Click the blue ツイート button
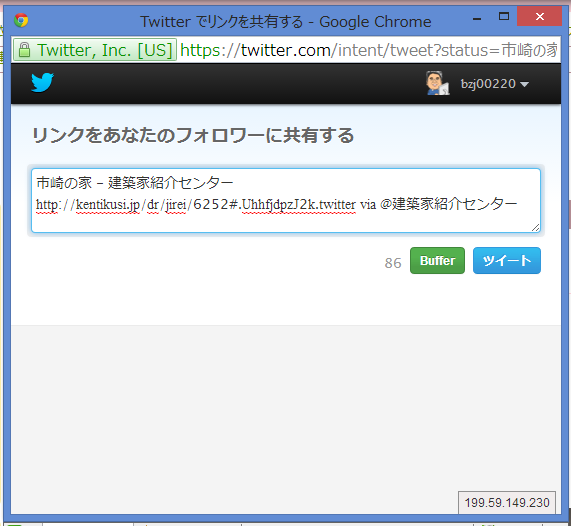The width and height of the screenshot is (571, 526). [507, 260]
